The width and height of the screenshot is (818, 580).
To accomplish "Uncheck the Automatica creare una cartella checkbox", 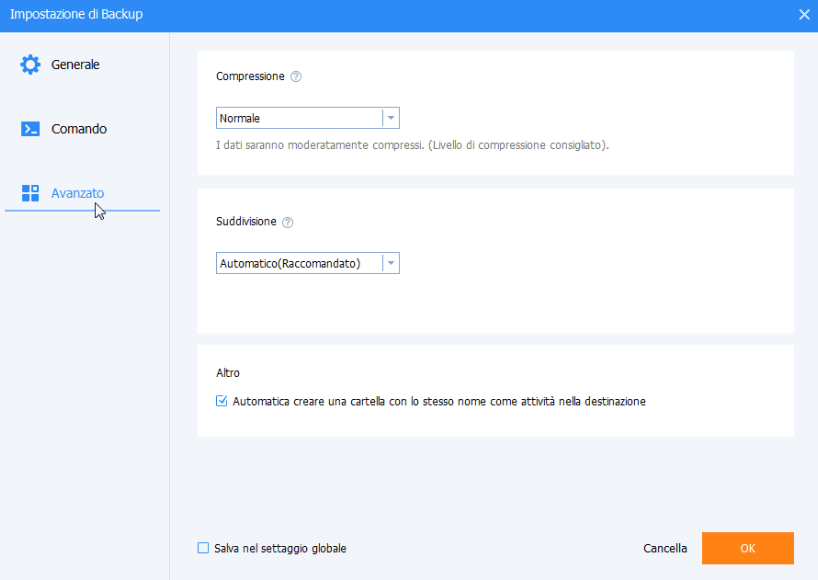I will tap(222, 401).
